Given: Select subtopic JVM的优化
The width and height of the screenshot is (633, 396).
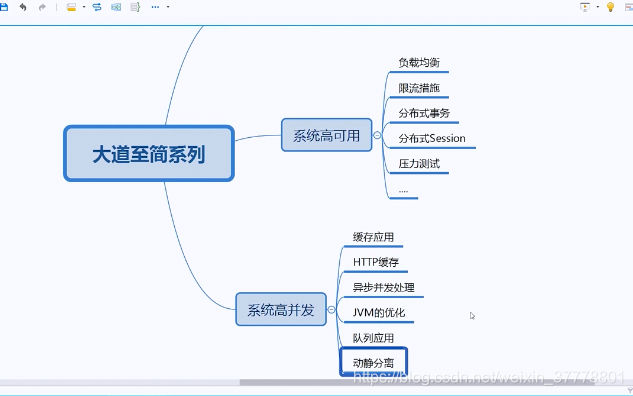Looking at the screenshot, I should 379,313.
